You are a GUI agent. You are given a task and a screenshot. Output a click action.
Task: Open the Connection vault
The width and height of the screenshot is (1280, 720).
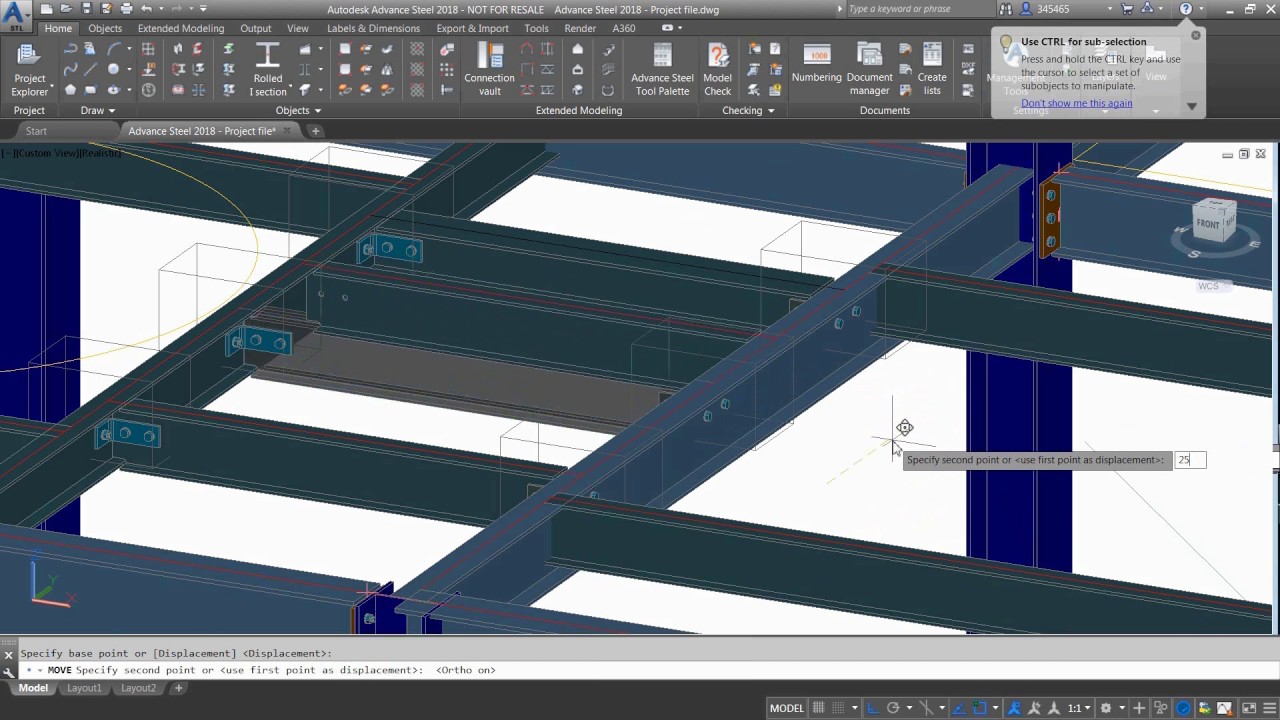point(489,70)
